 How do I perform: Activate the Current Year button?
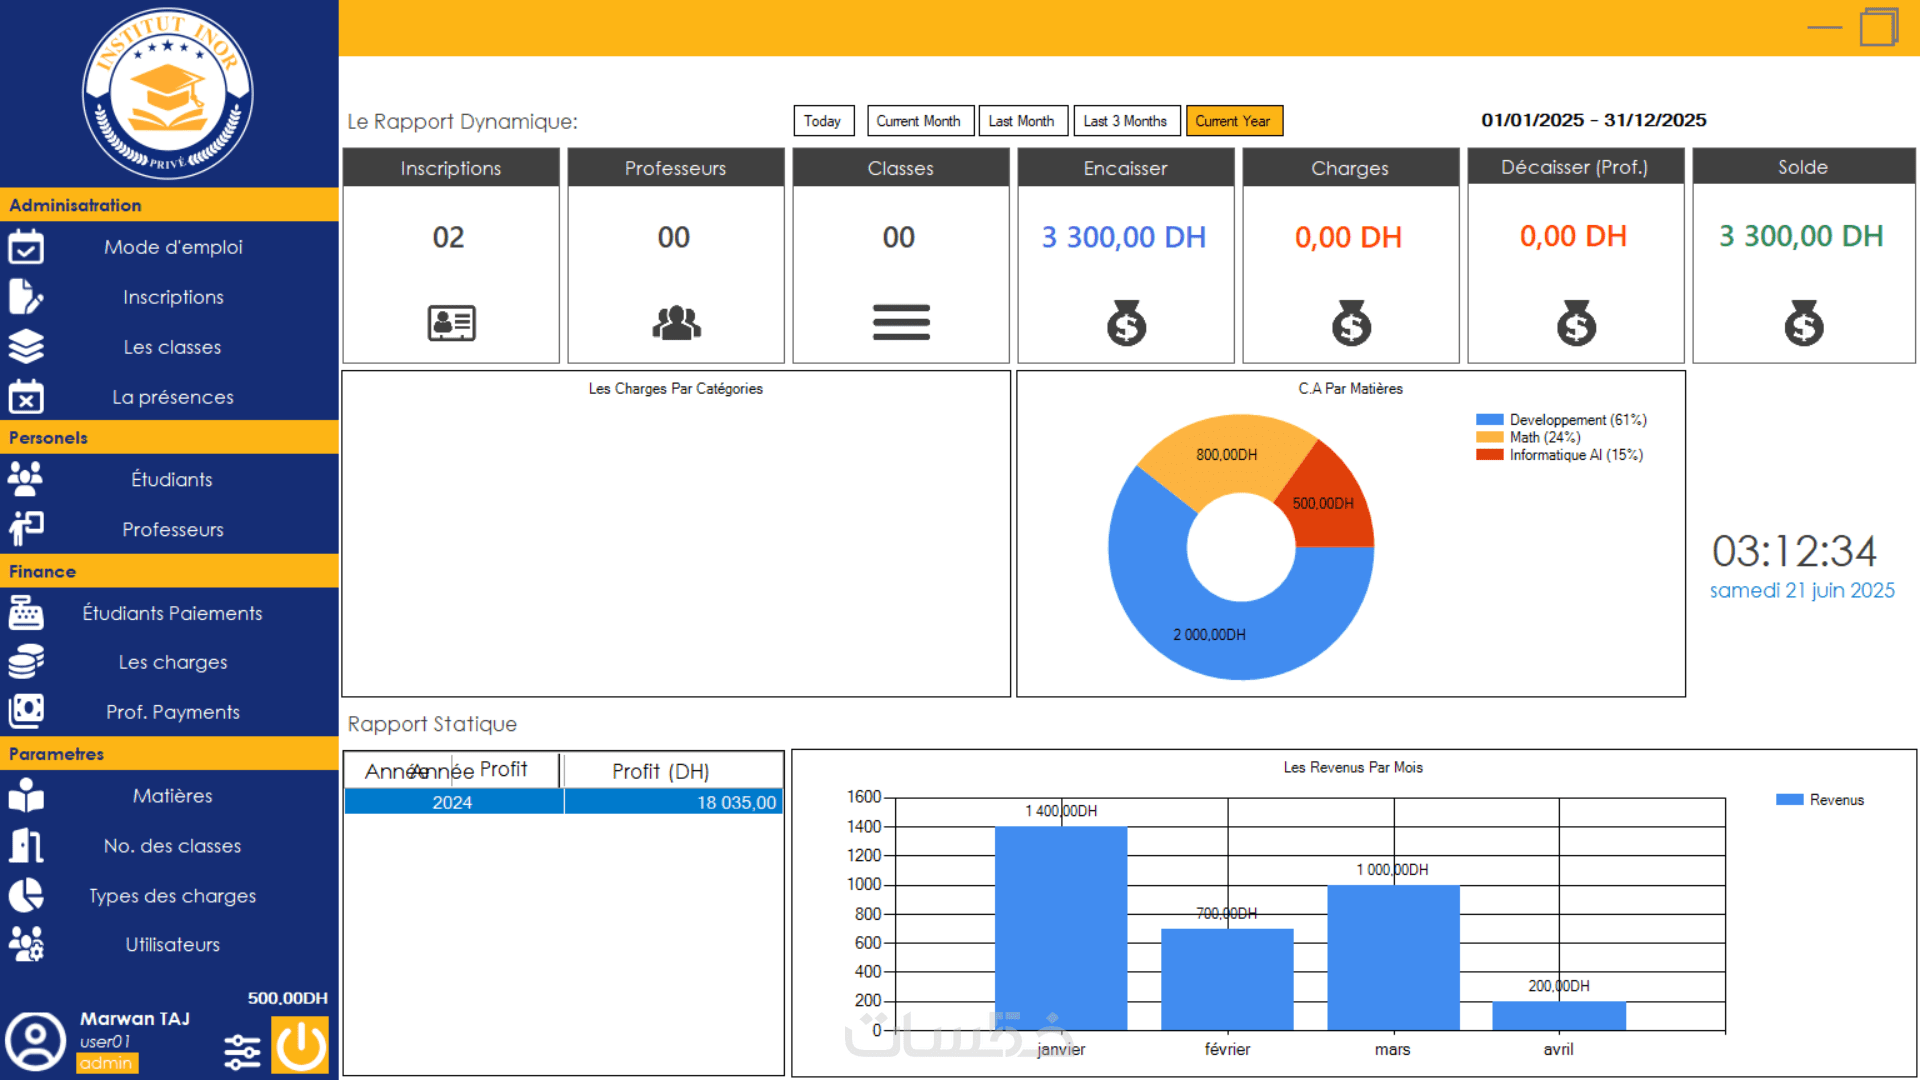coord(1233,121)
